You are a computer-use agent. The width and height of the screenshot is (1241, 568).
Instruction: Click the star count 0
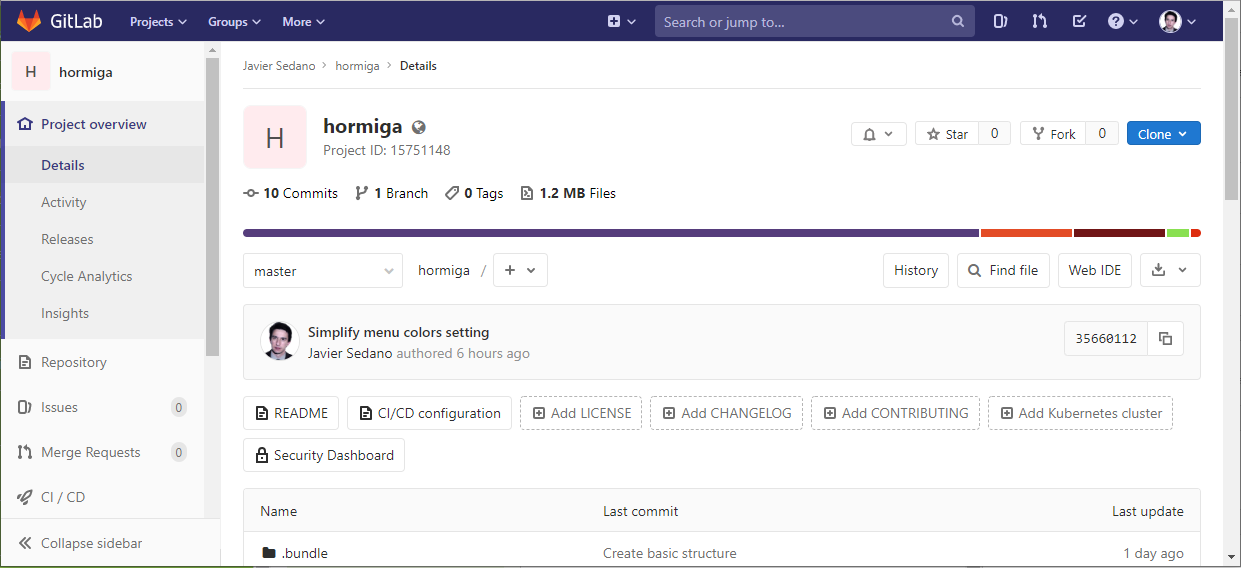point(994,134)
